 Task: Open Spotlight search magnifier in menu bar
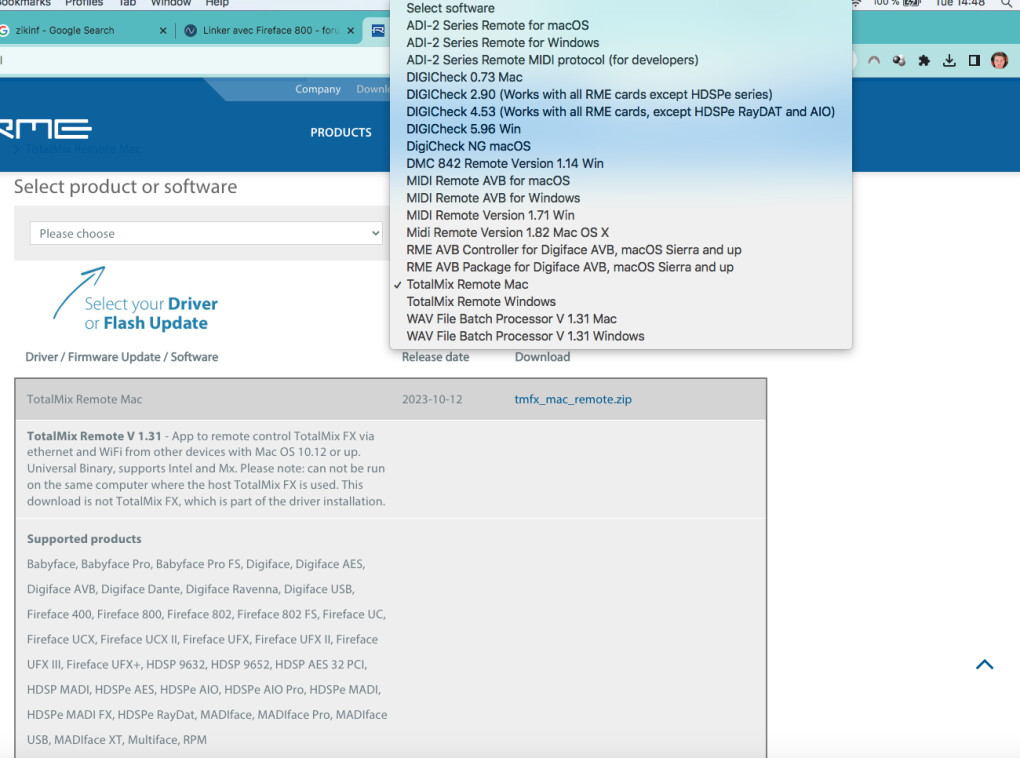[1006, 3]
